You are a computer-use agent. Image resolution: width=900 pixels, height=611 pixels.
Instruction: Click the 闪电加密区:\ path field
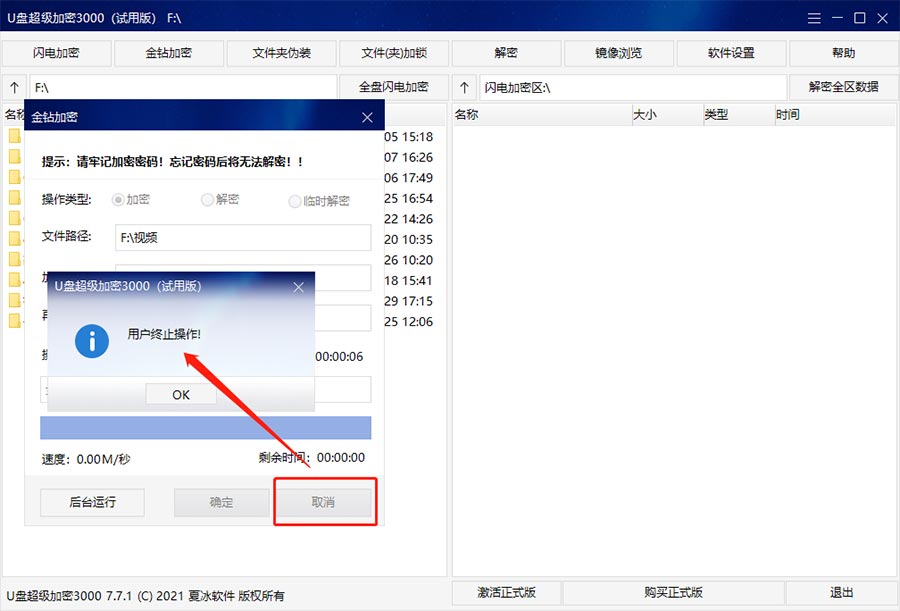(x=633, y=87)
